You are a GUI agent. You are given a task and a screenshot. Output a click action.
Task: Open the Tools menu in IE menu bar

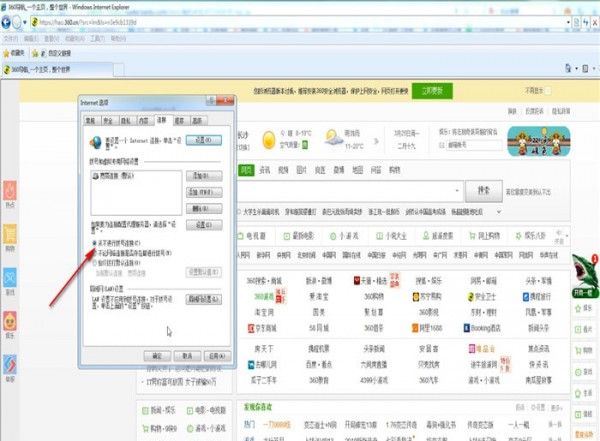(97, 39)
